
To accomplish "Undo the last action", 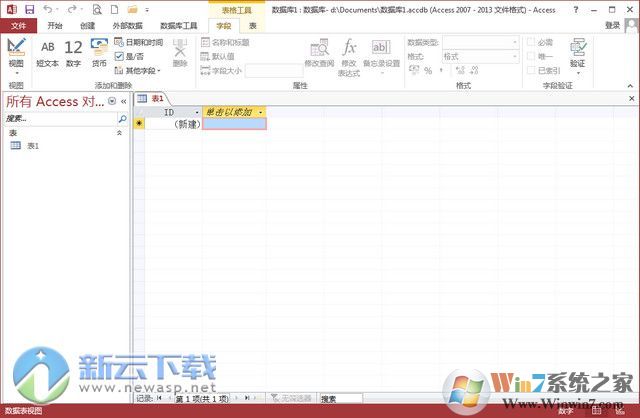I will 48,9.
